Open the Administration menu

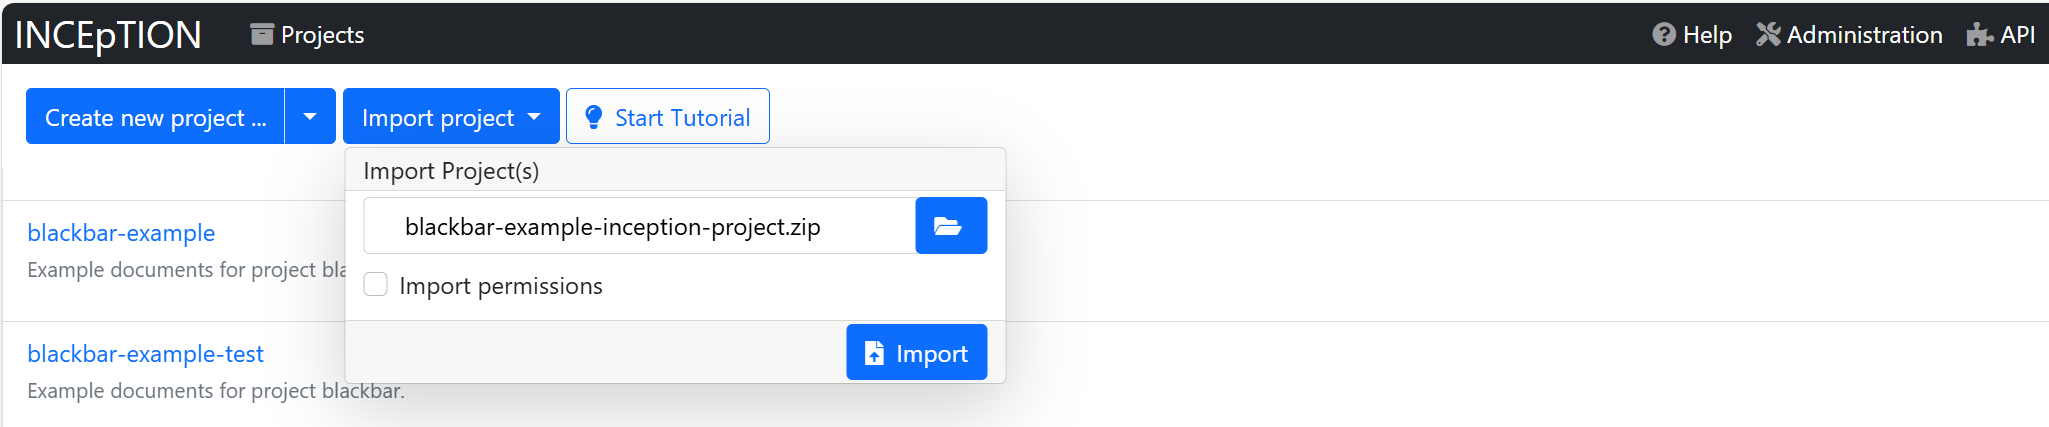click(x=1849, y=34)
